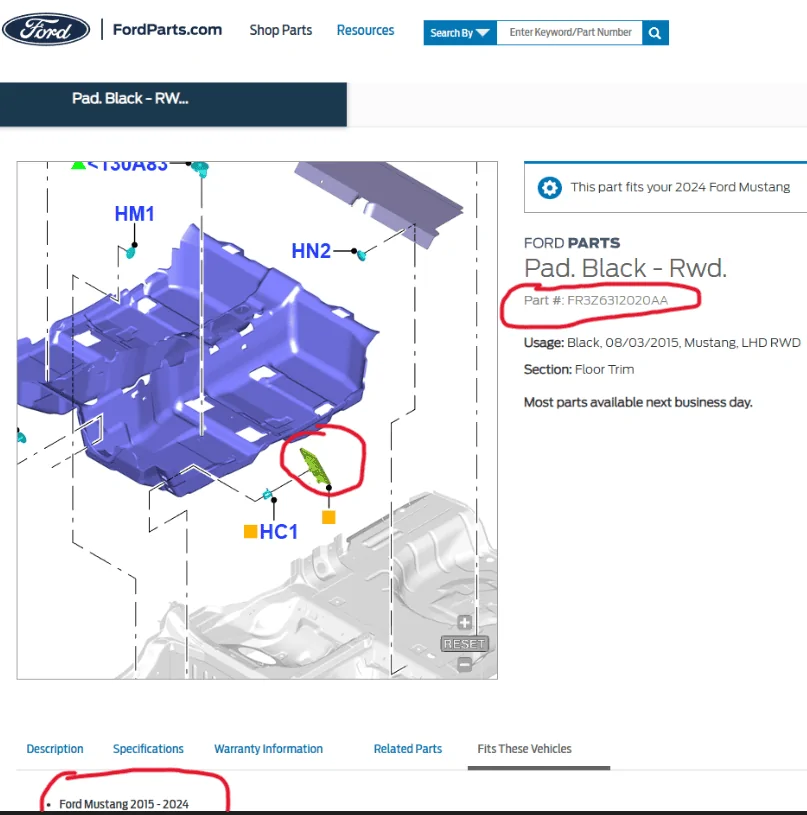Click the Ford oval logo
This screenshot has width=807, height=815.
[x=46, y=29]
